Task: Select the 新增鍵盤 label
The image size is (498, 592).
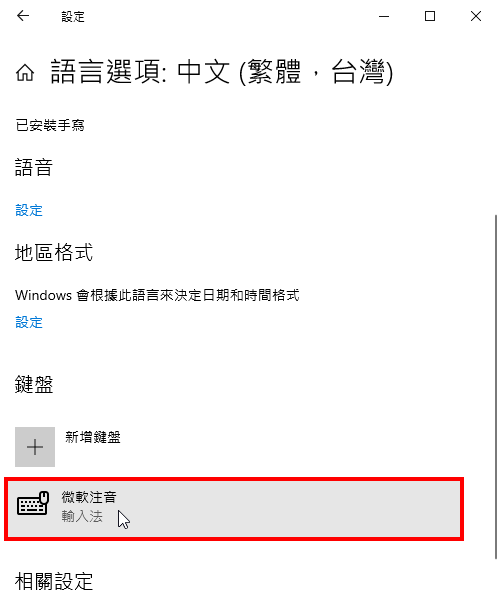Action: (x=93, y=437)
